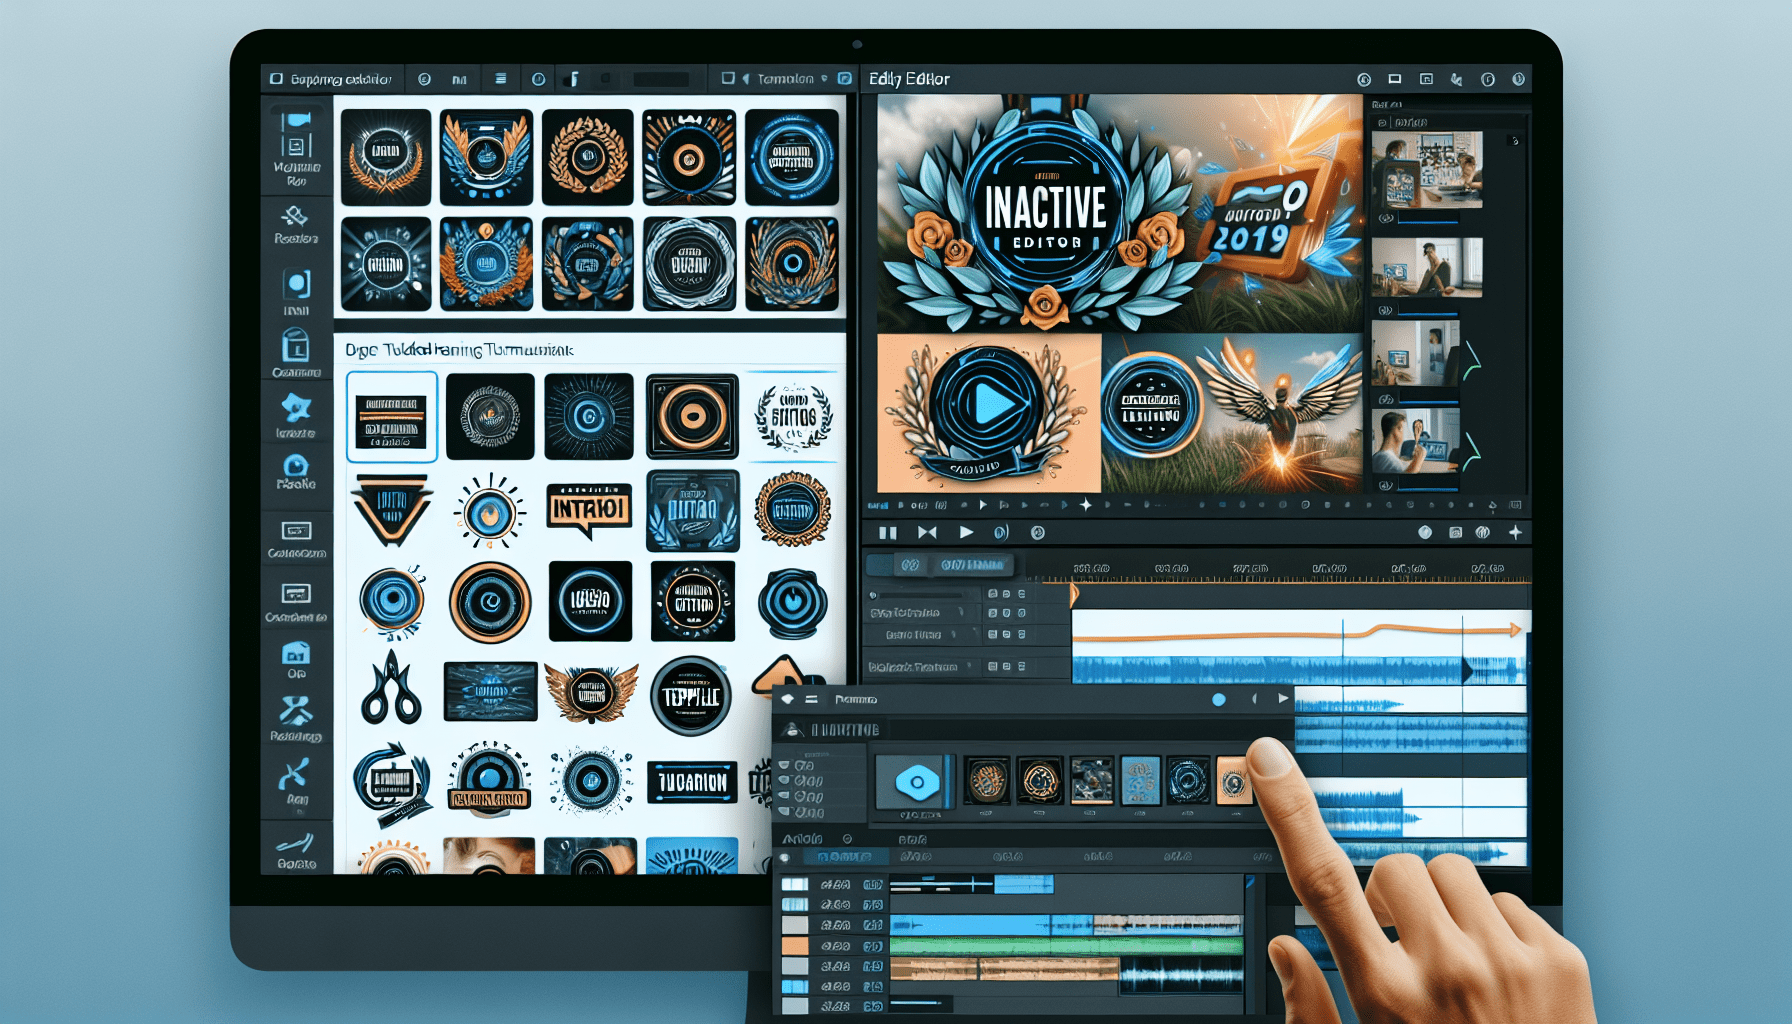Click the 2019 orange sign badge in preview
Screen dimensions: 1792x1024
1263,222
